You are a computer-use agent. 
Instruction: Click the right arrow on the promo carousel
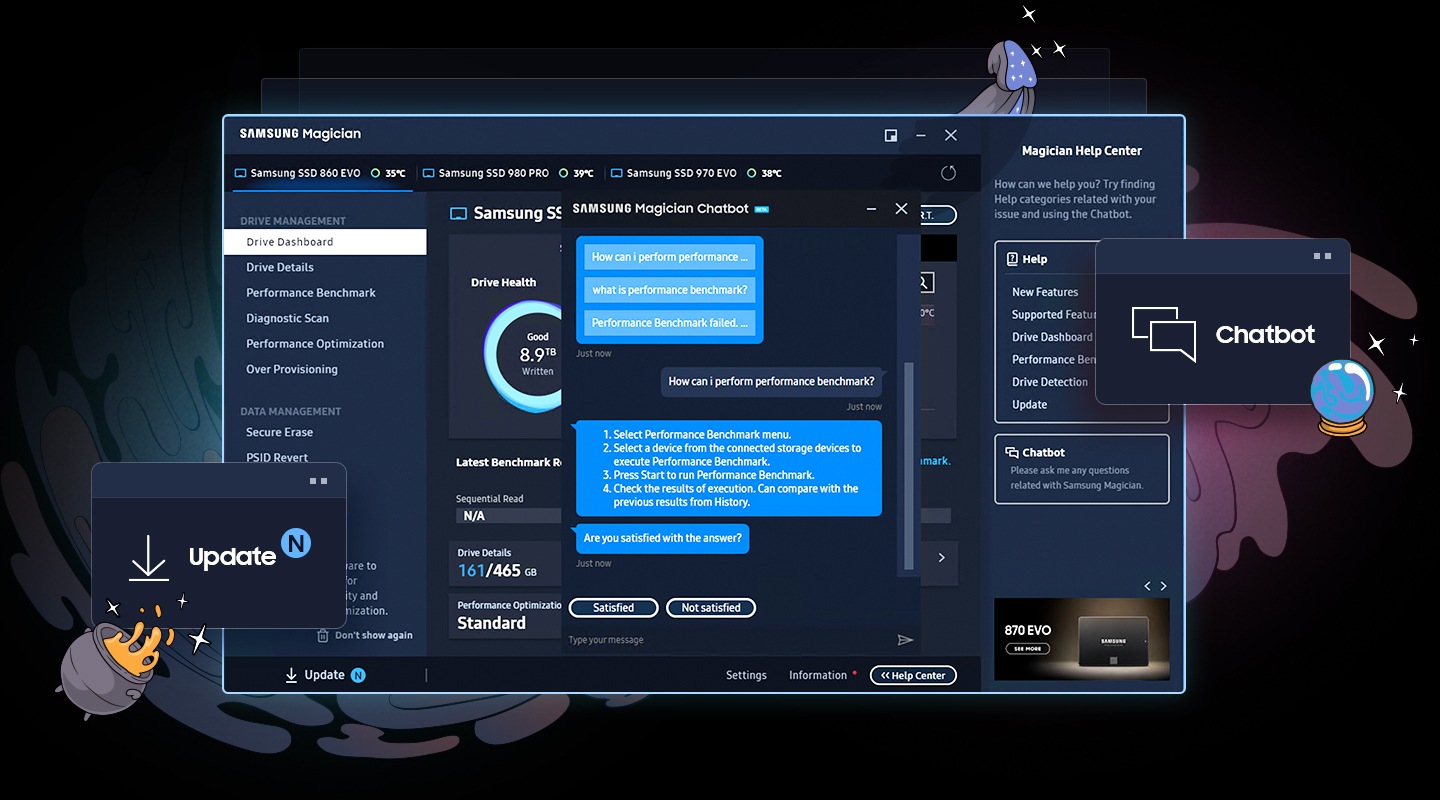(x=1164, y=586)
